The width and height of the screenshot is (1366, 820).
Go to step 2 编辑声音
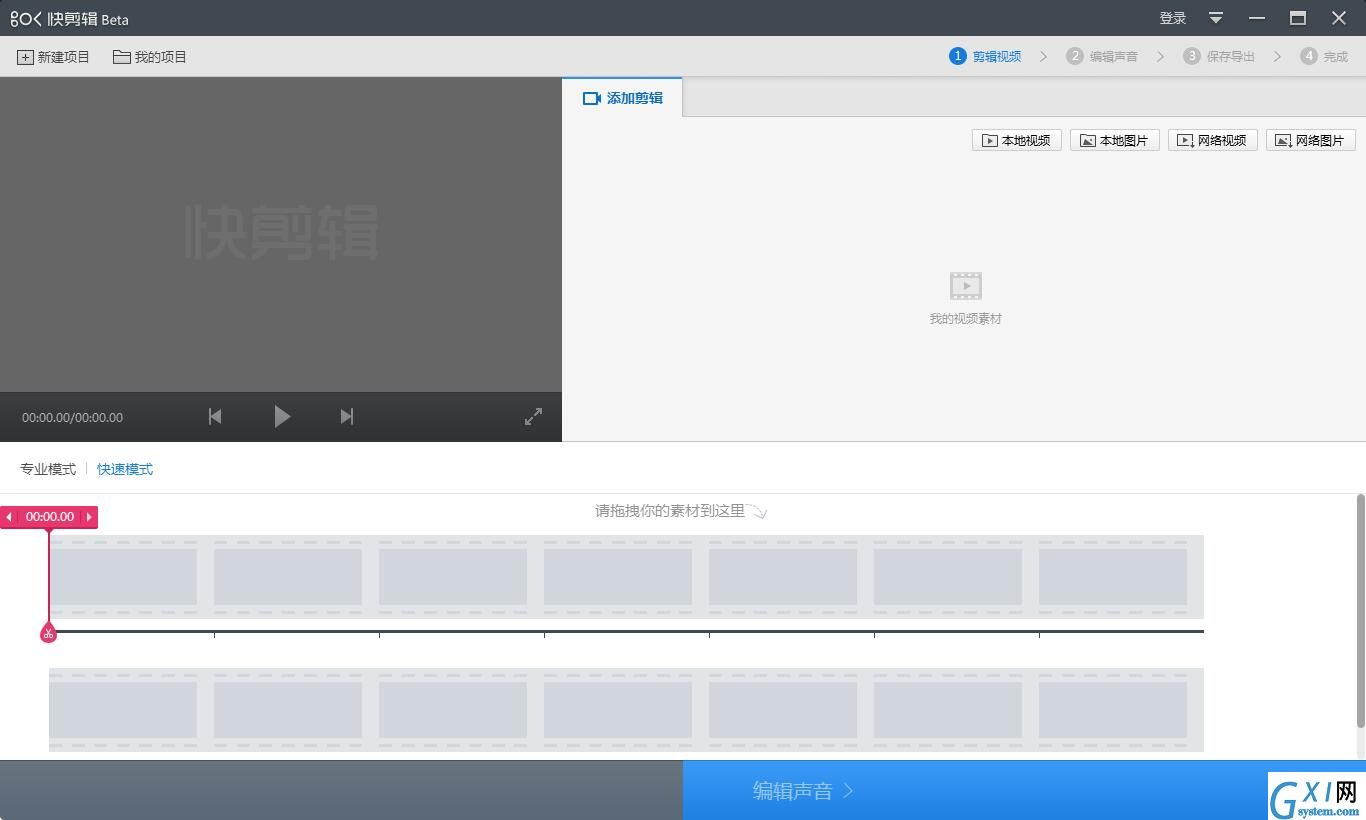click(x=1102, y=56)
